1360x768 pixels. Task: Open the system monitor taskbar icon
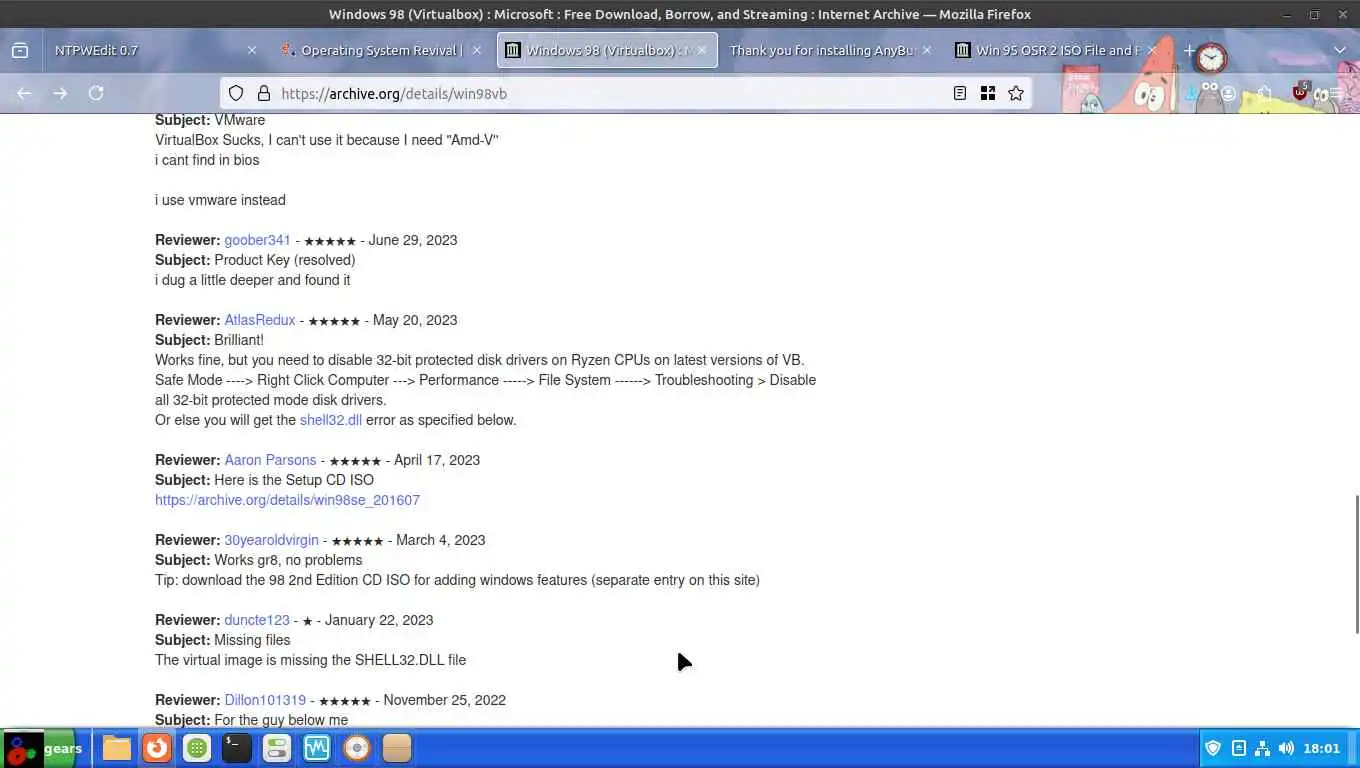tap(317, 748)
